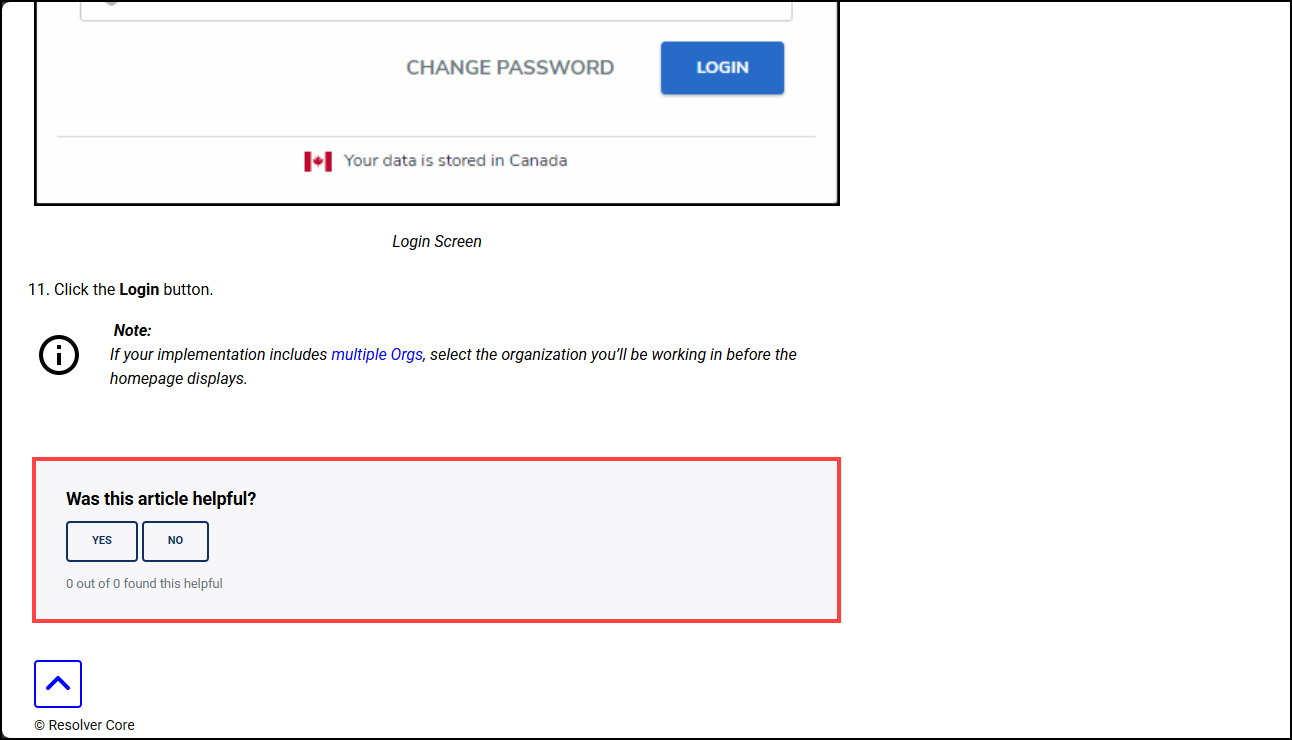Click the blue LOGIN button in the screenshot
1292x740 pixels.
(x=722, y=68)
